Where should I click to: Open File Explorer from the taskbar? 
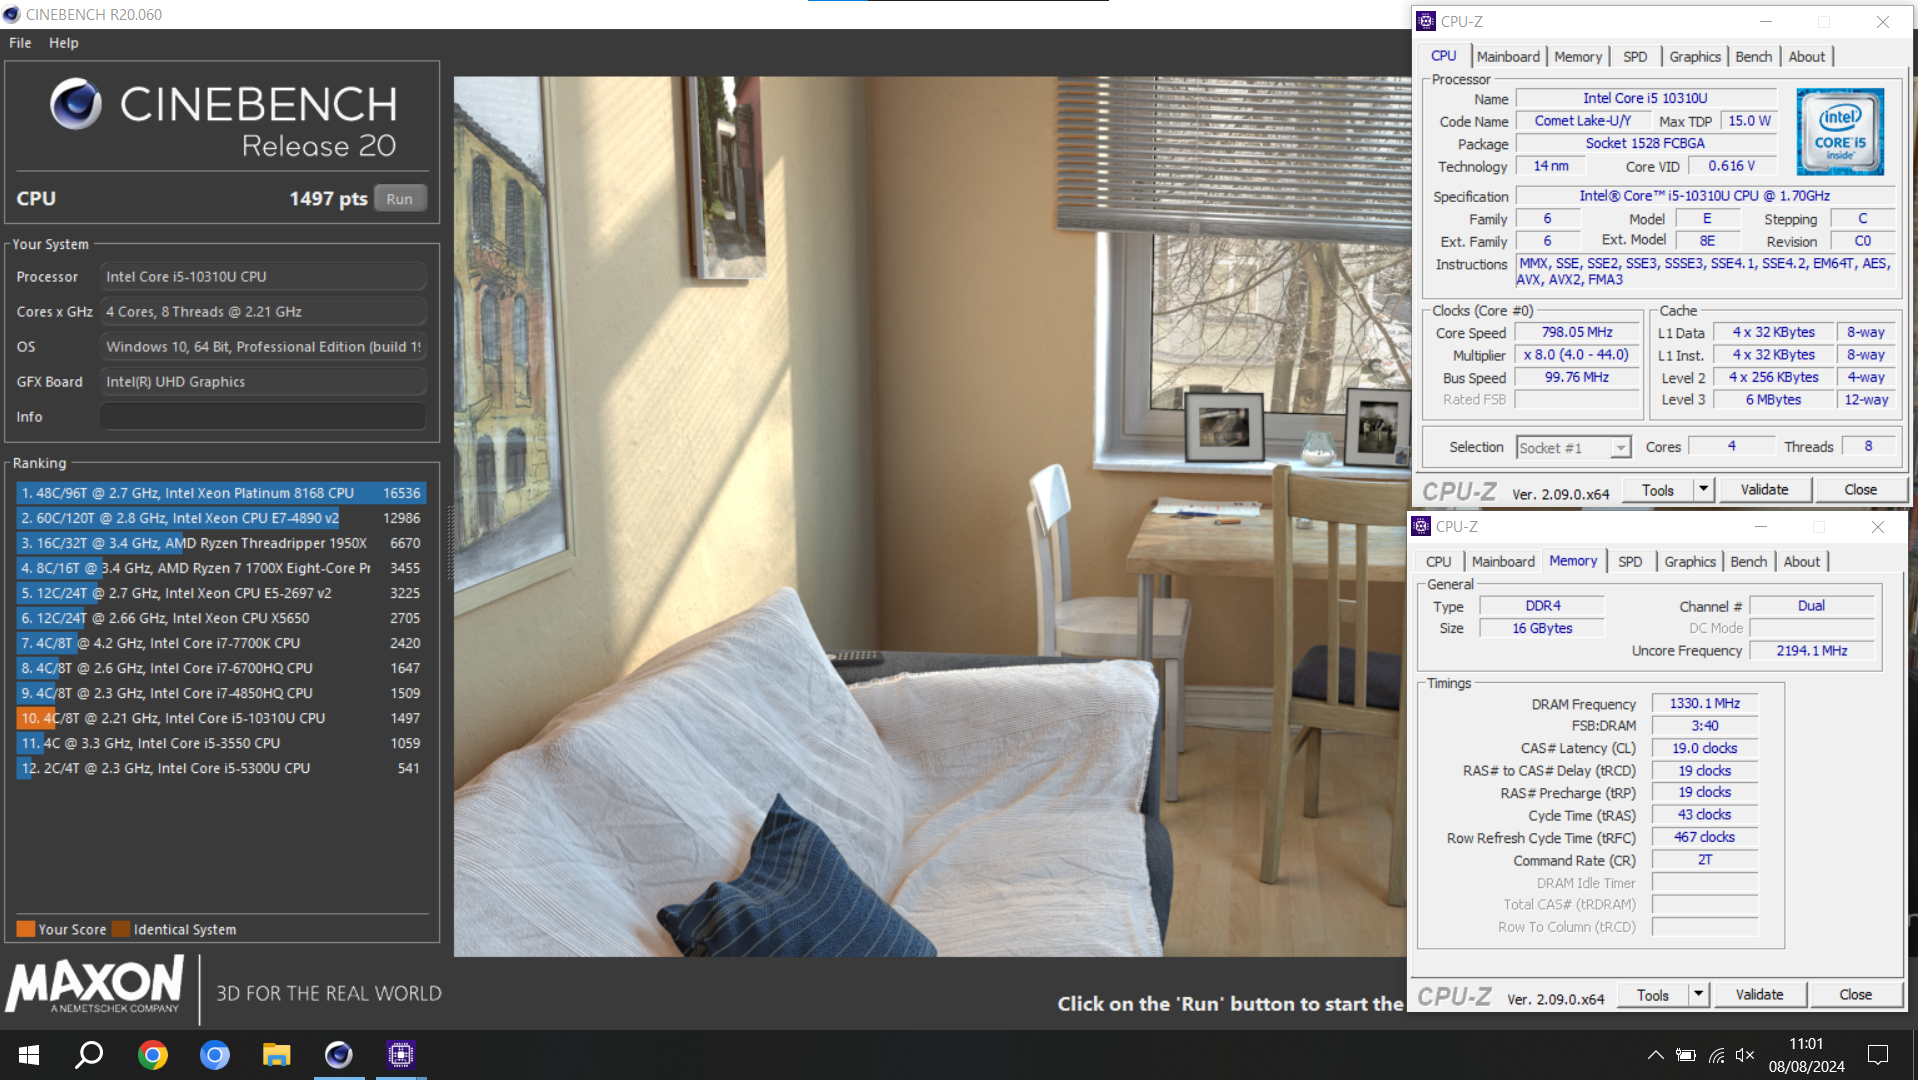click(x=276, y=1055)
